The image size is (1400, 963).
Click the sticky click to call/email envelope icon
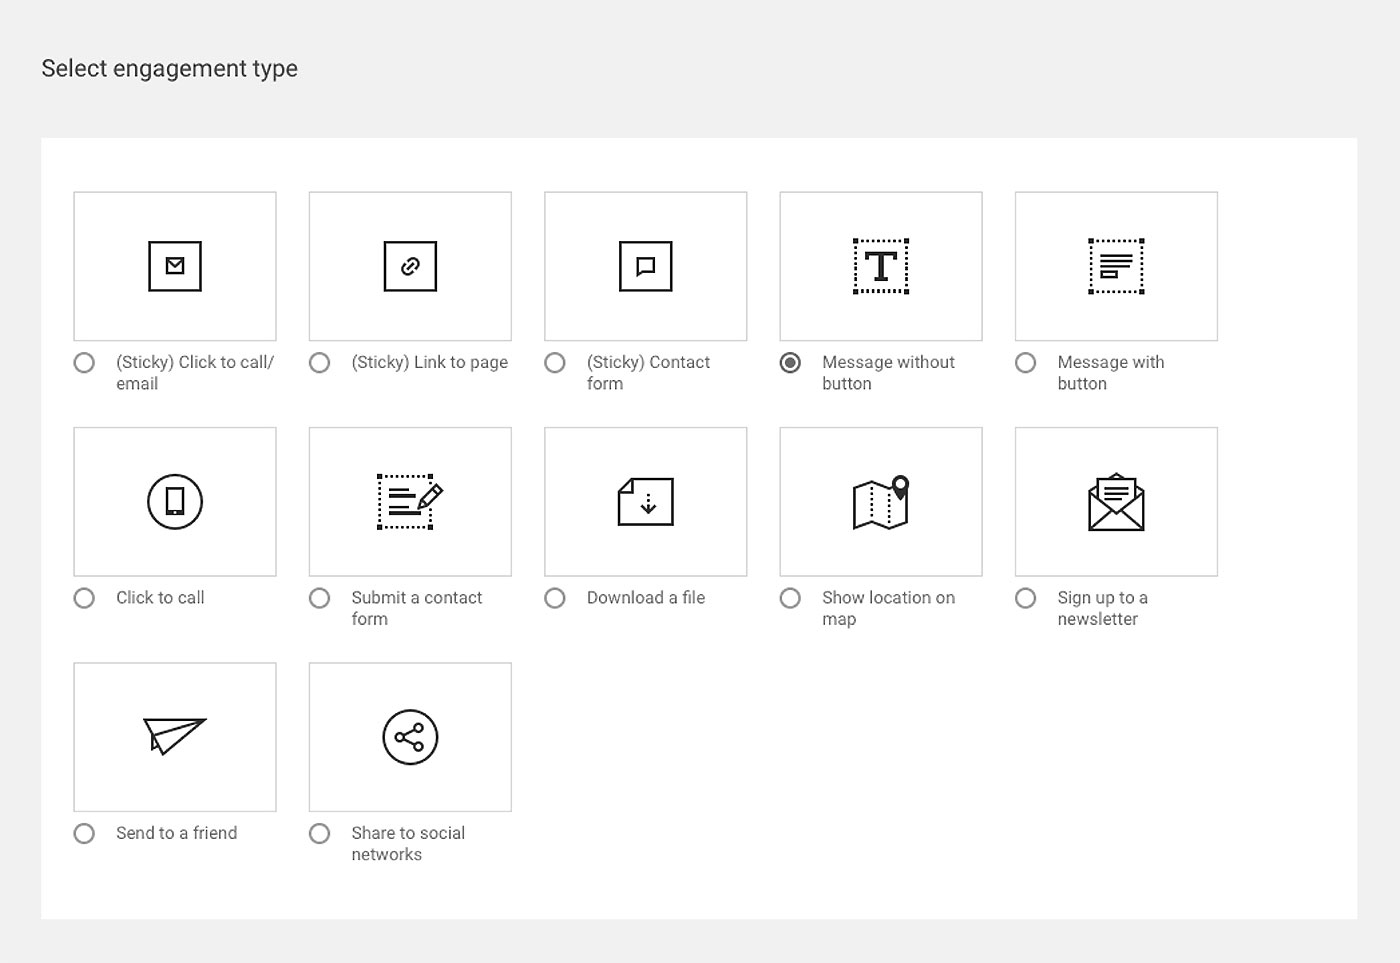175,266
